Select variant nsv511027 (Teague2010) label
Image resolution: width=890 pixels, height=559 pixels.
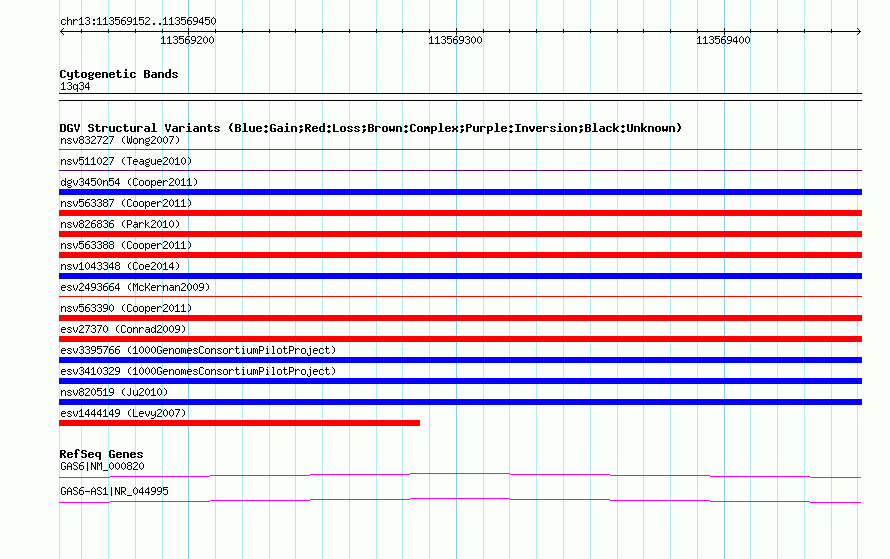pos(126,161)
